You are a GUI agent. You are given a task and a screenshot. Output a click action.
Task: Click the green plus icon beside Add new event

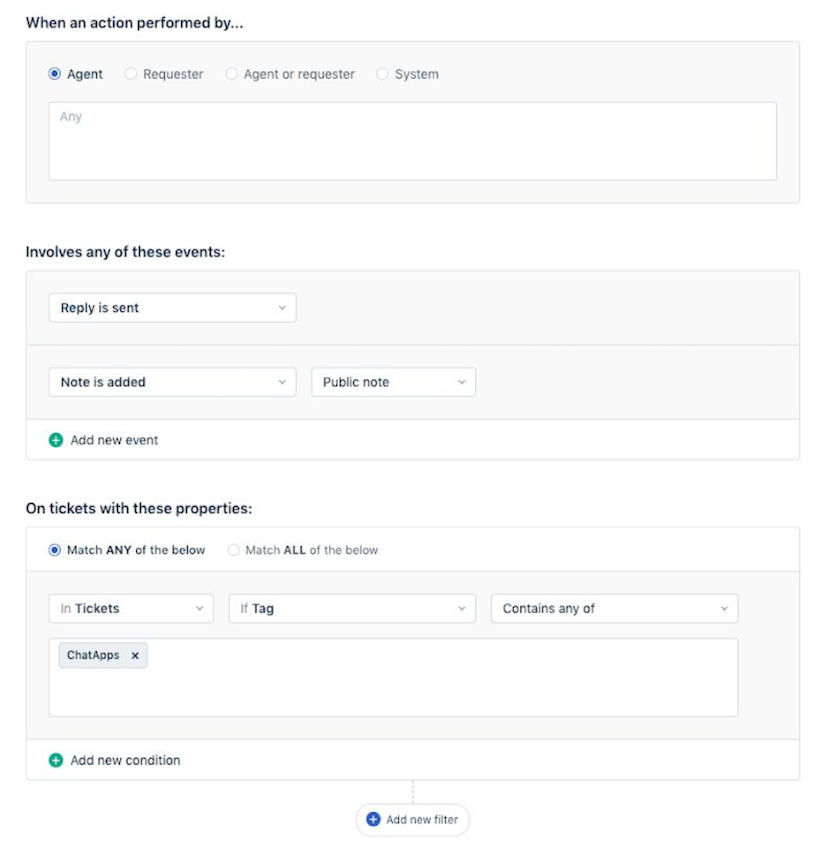(x=56, y=440)
